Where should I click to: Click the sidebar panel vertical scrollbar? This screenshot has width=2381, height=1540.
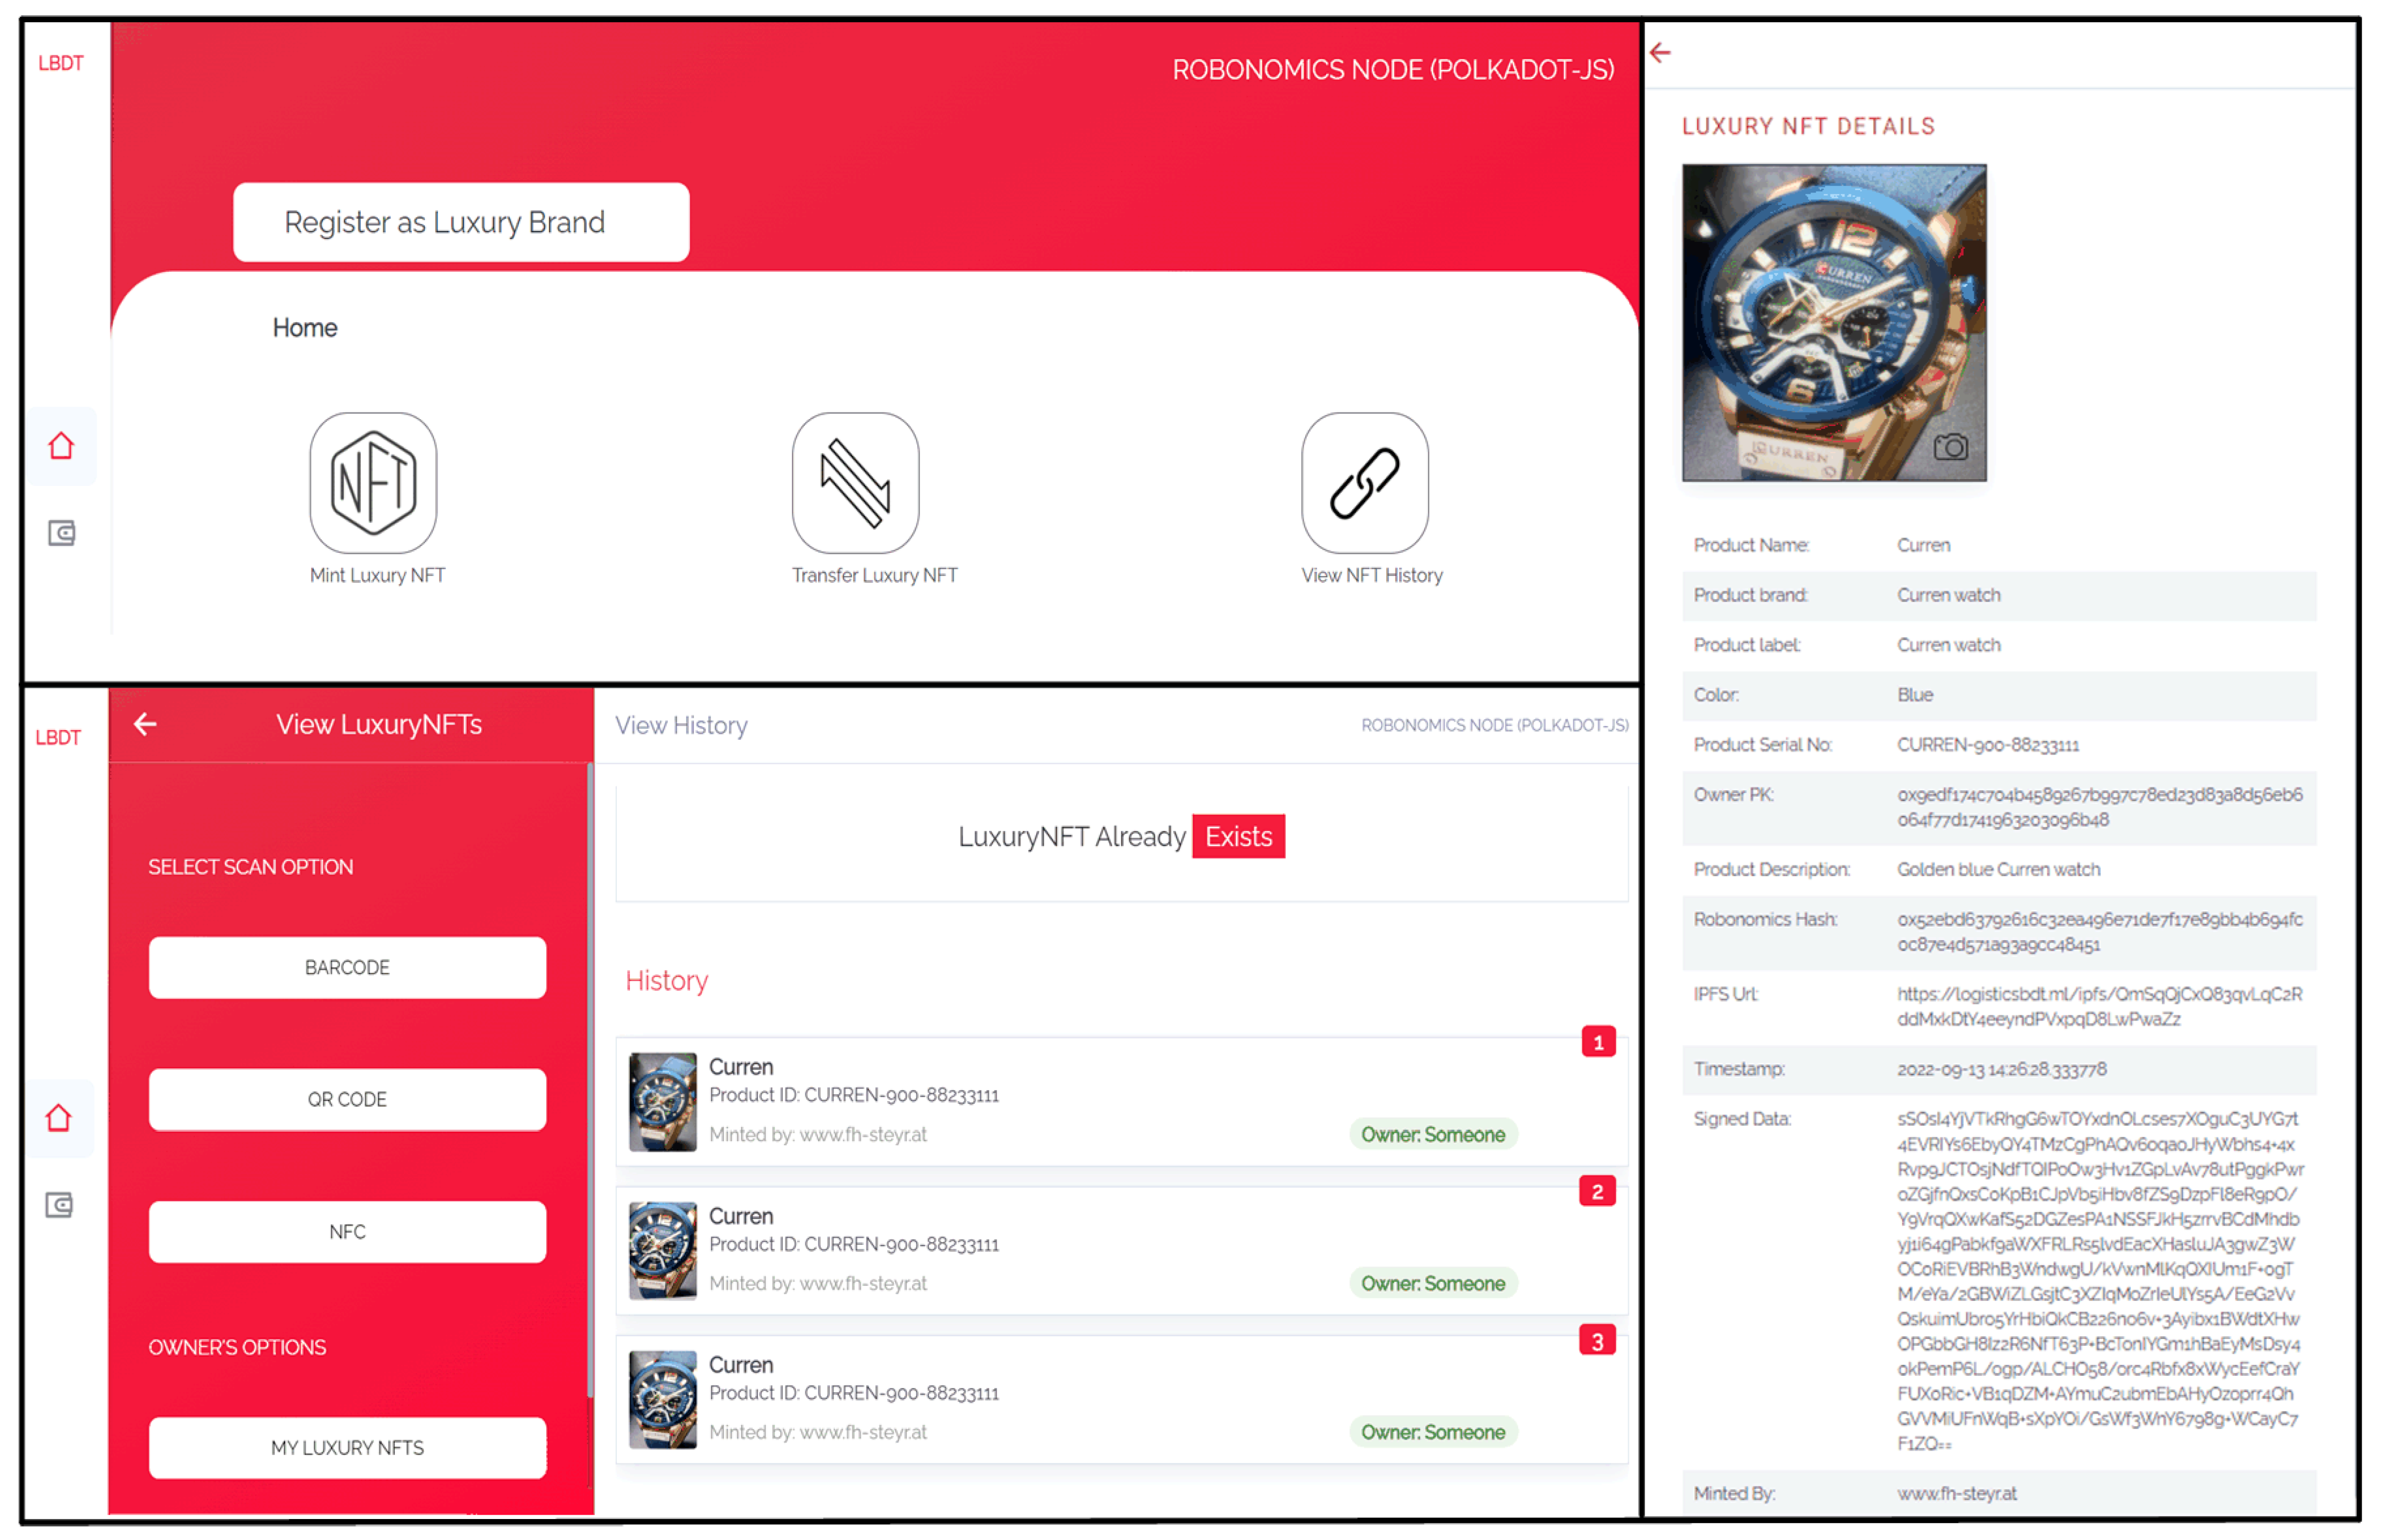[x=590, y=1080]
